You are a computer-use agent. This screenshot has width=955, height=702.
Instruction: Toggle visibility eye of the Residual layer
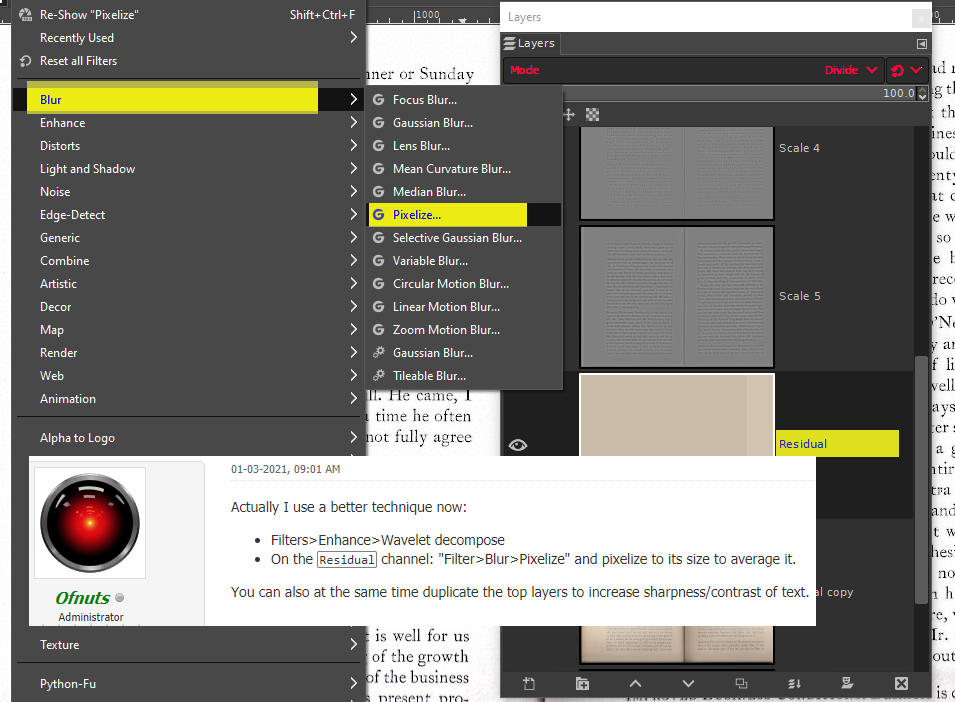(x=518, y=445)
